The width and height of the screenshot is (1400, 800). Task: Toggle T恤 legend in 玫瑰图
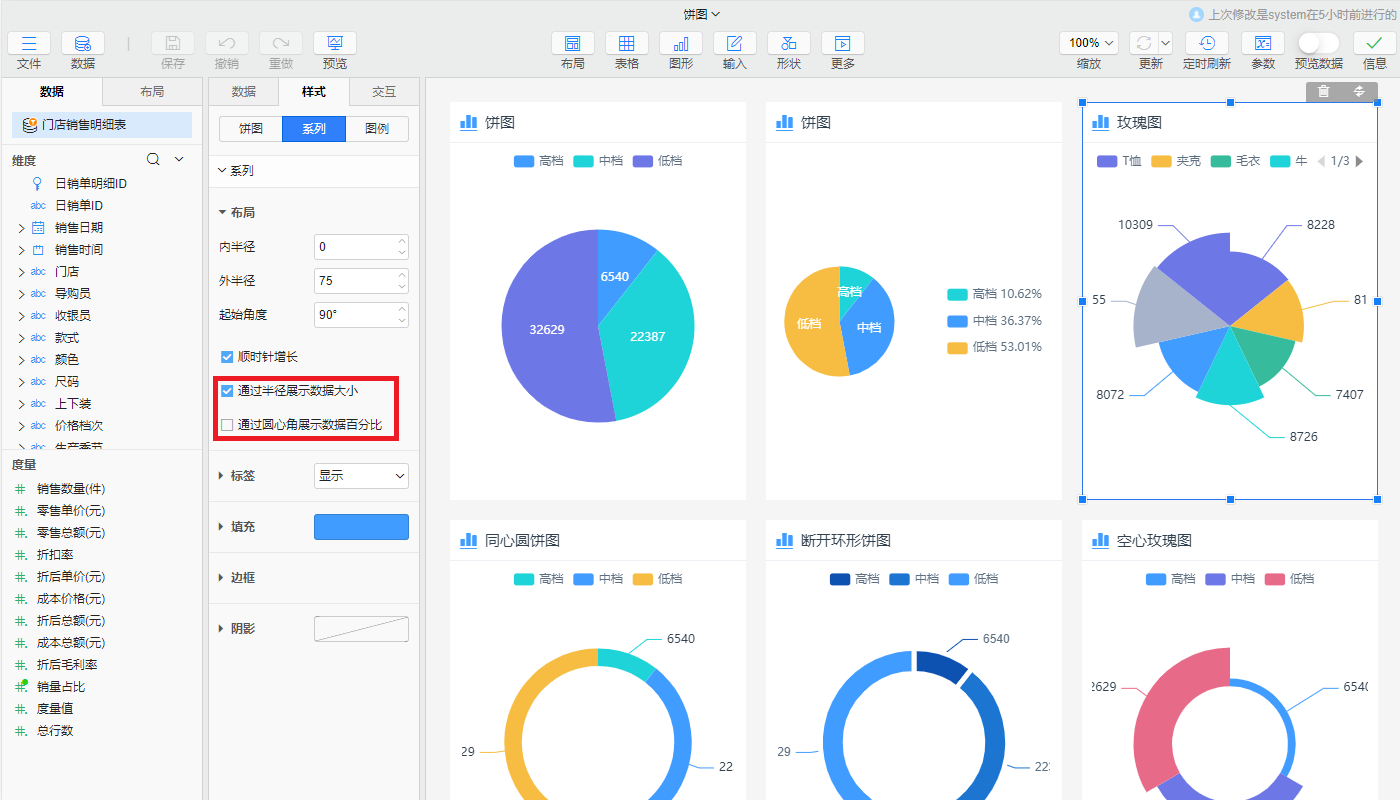1119,161
